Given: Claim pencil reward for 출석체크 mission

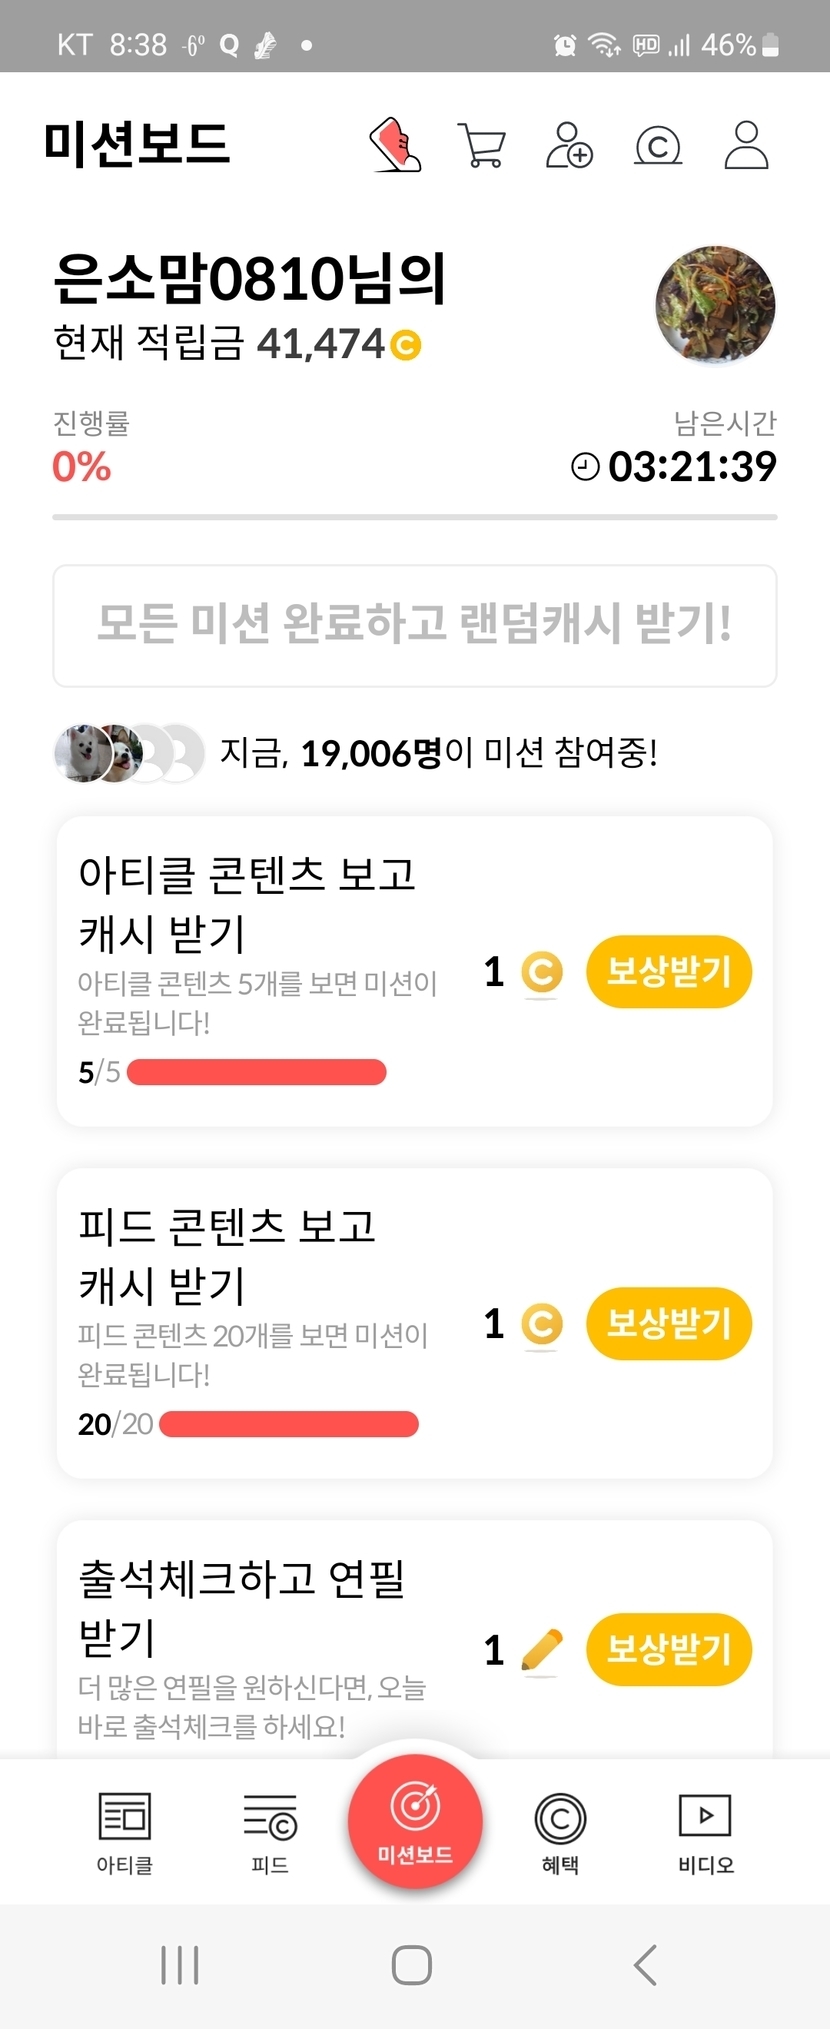Looking at the screenshot, I should pyautogui.click(x=668, y=1649).
